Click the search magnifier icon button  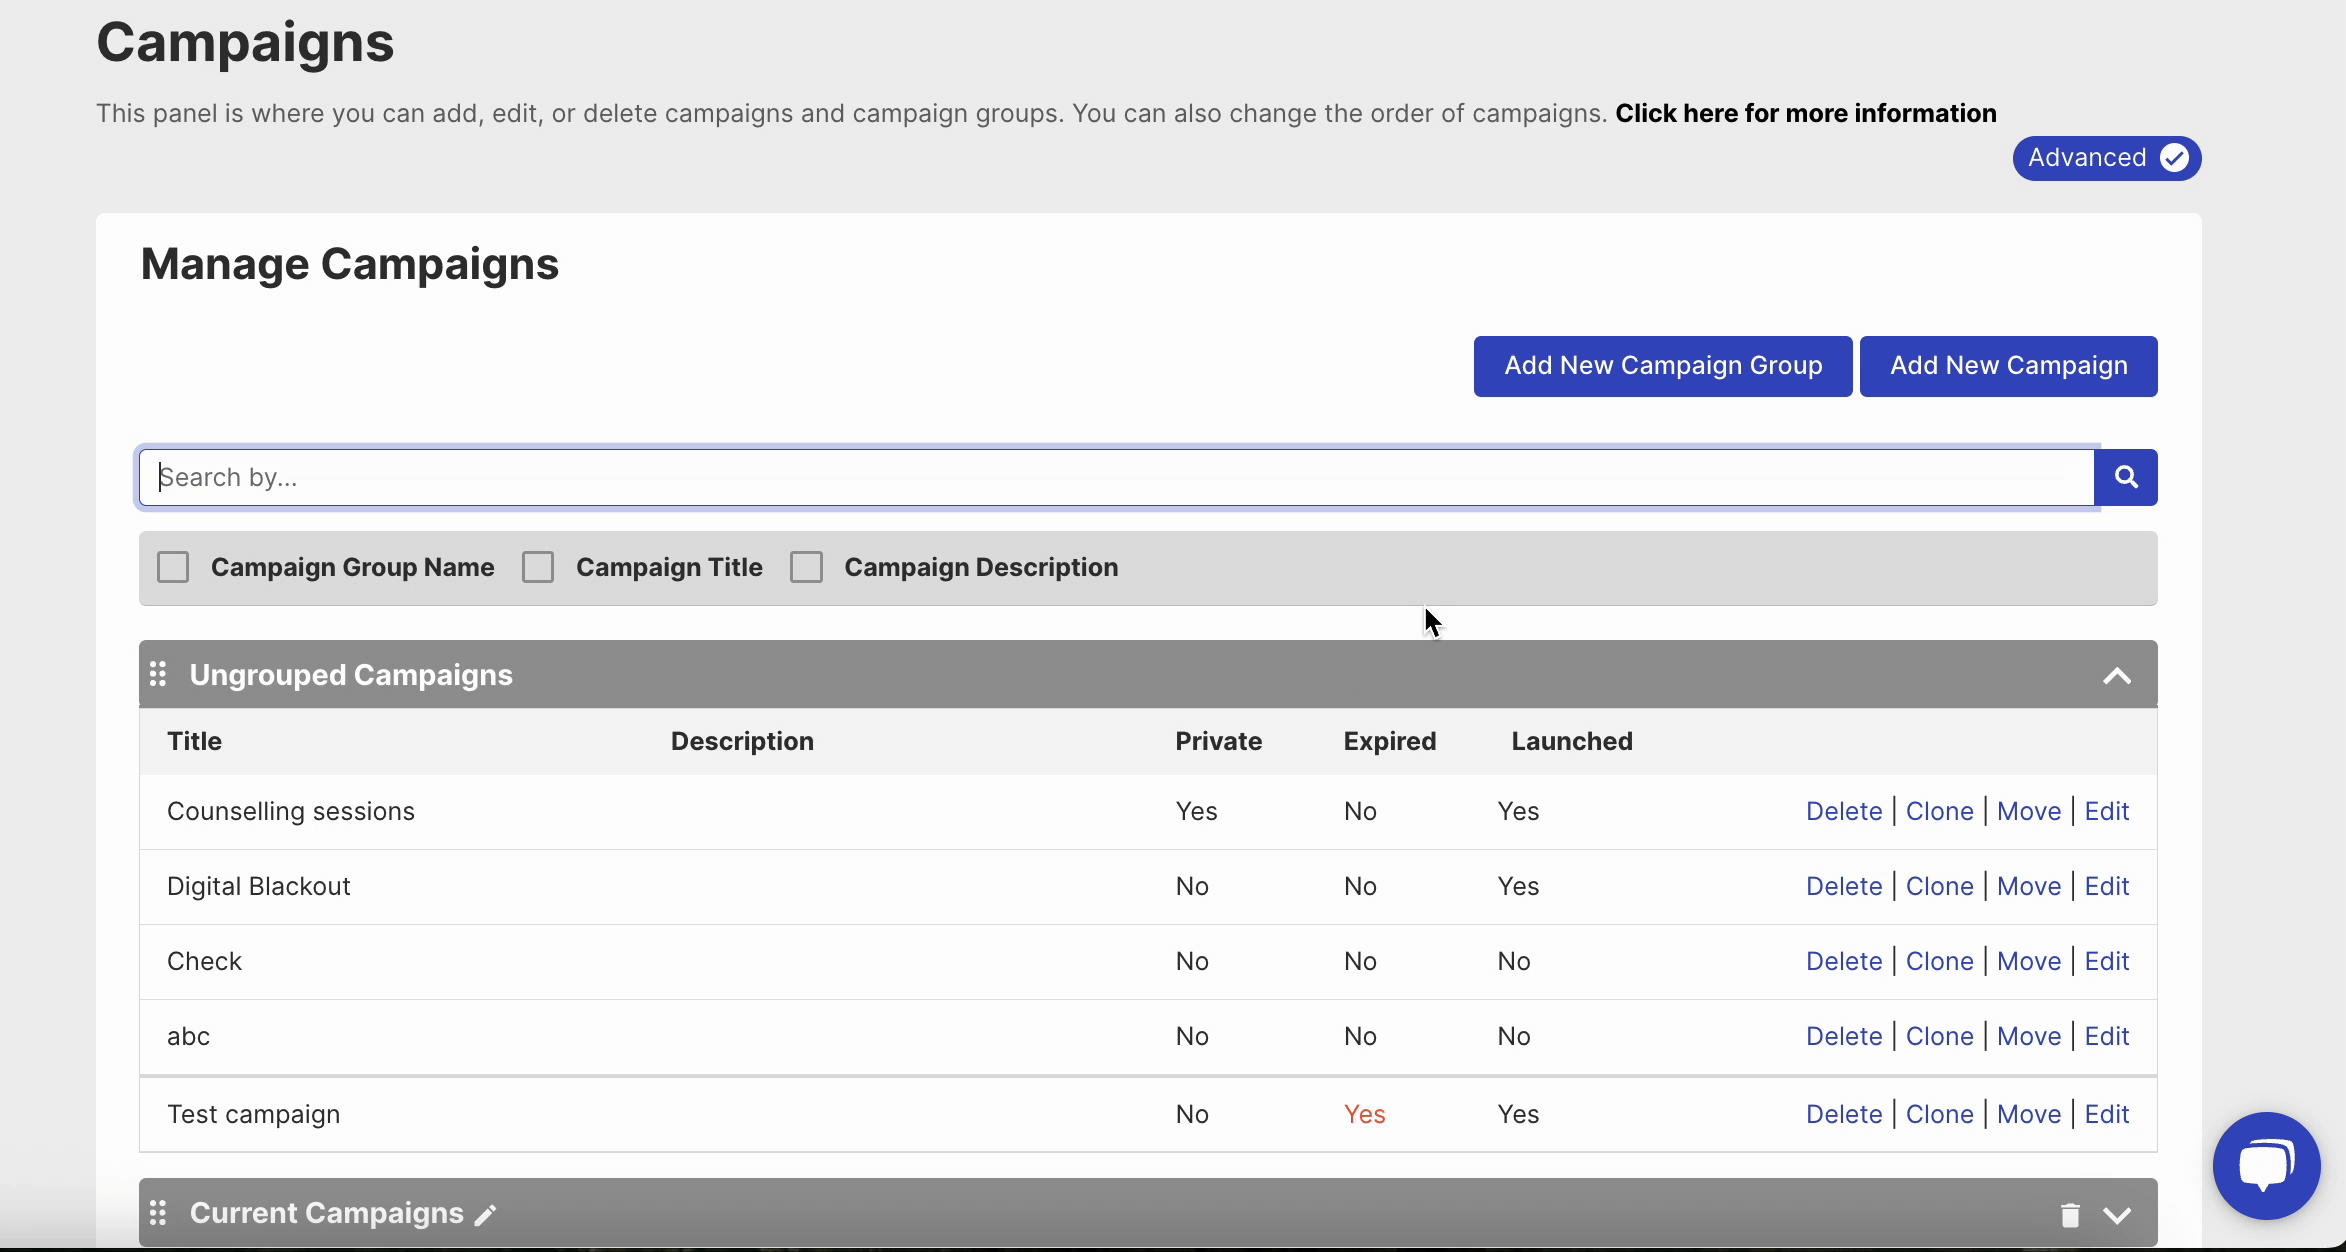(2126, 477)
